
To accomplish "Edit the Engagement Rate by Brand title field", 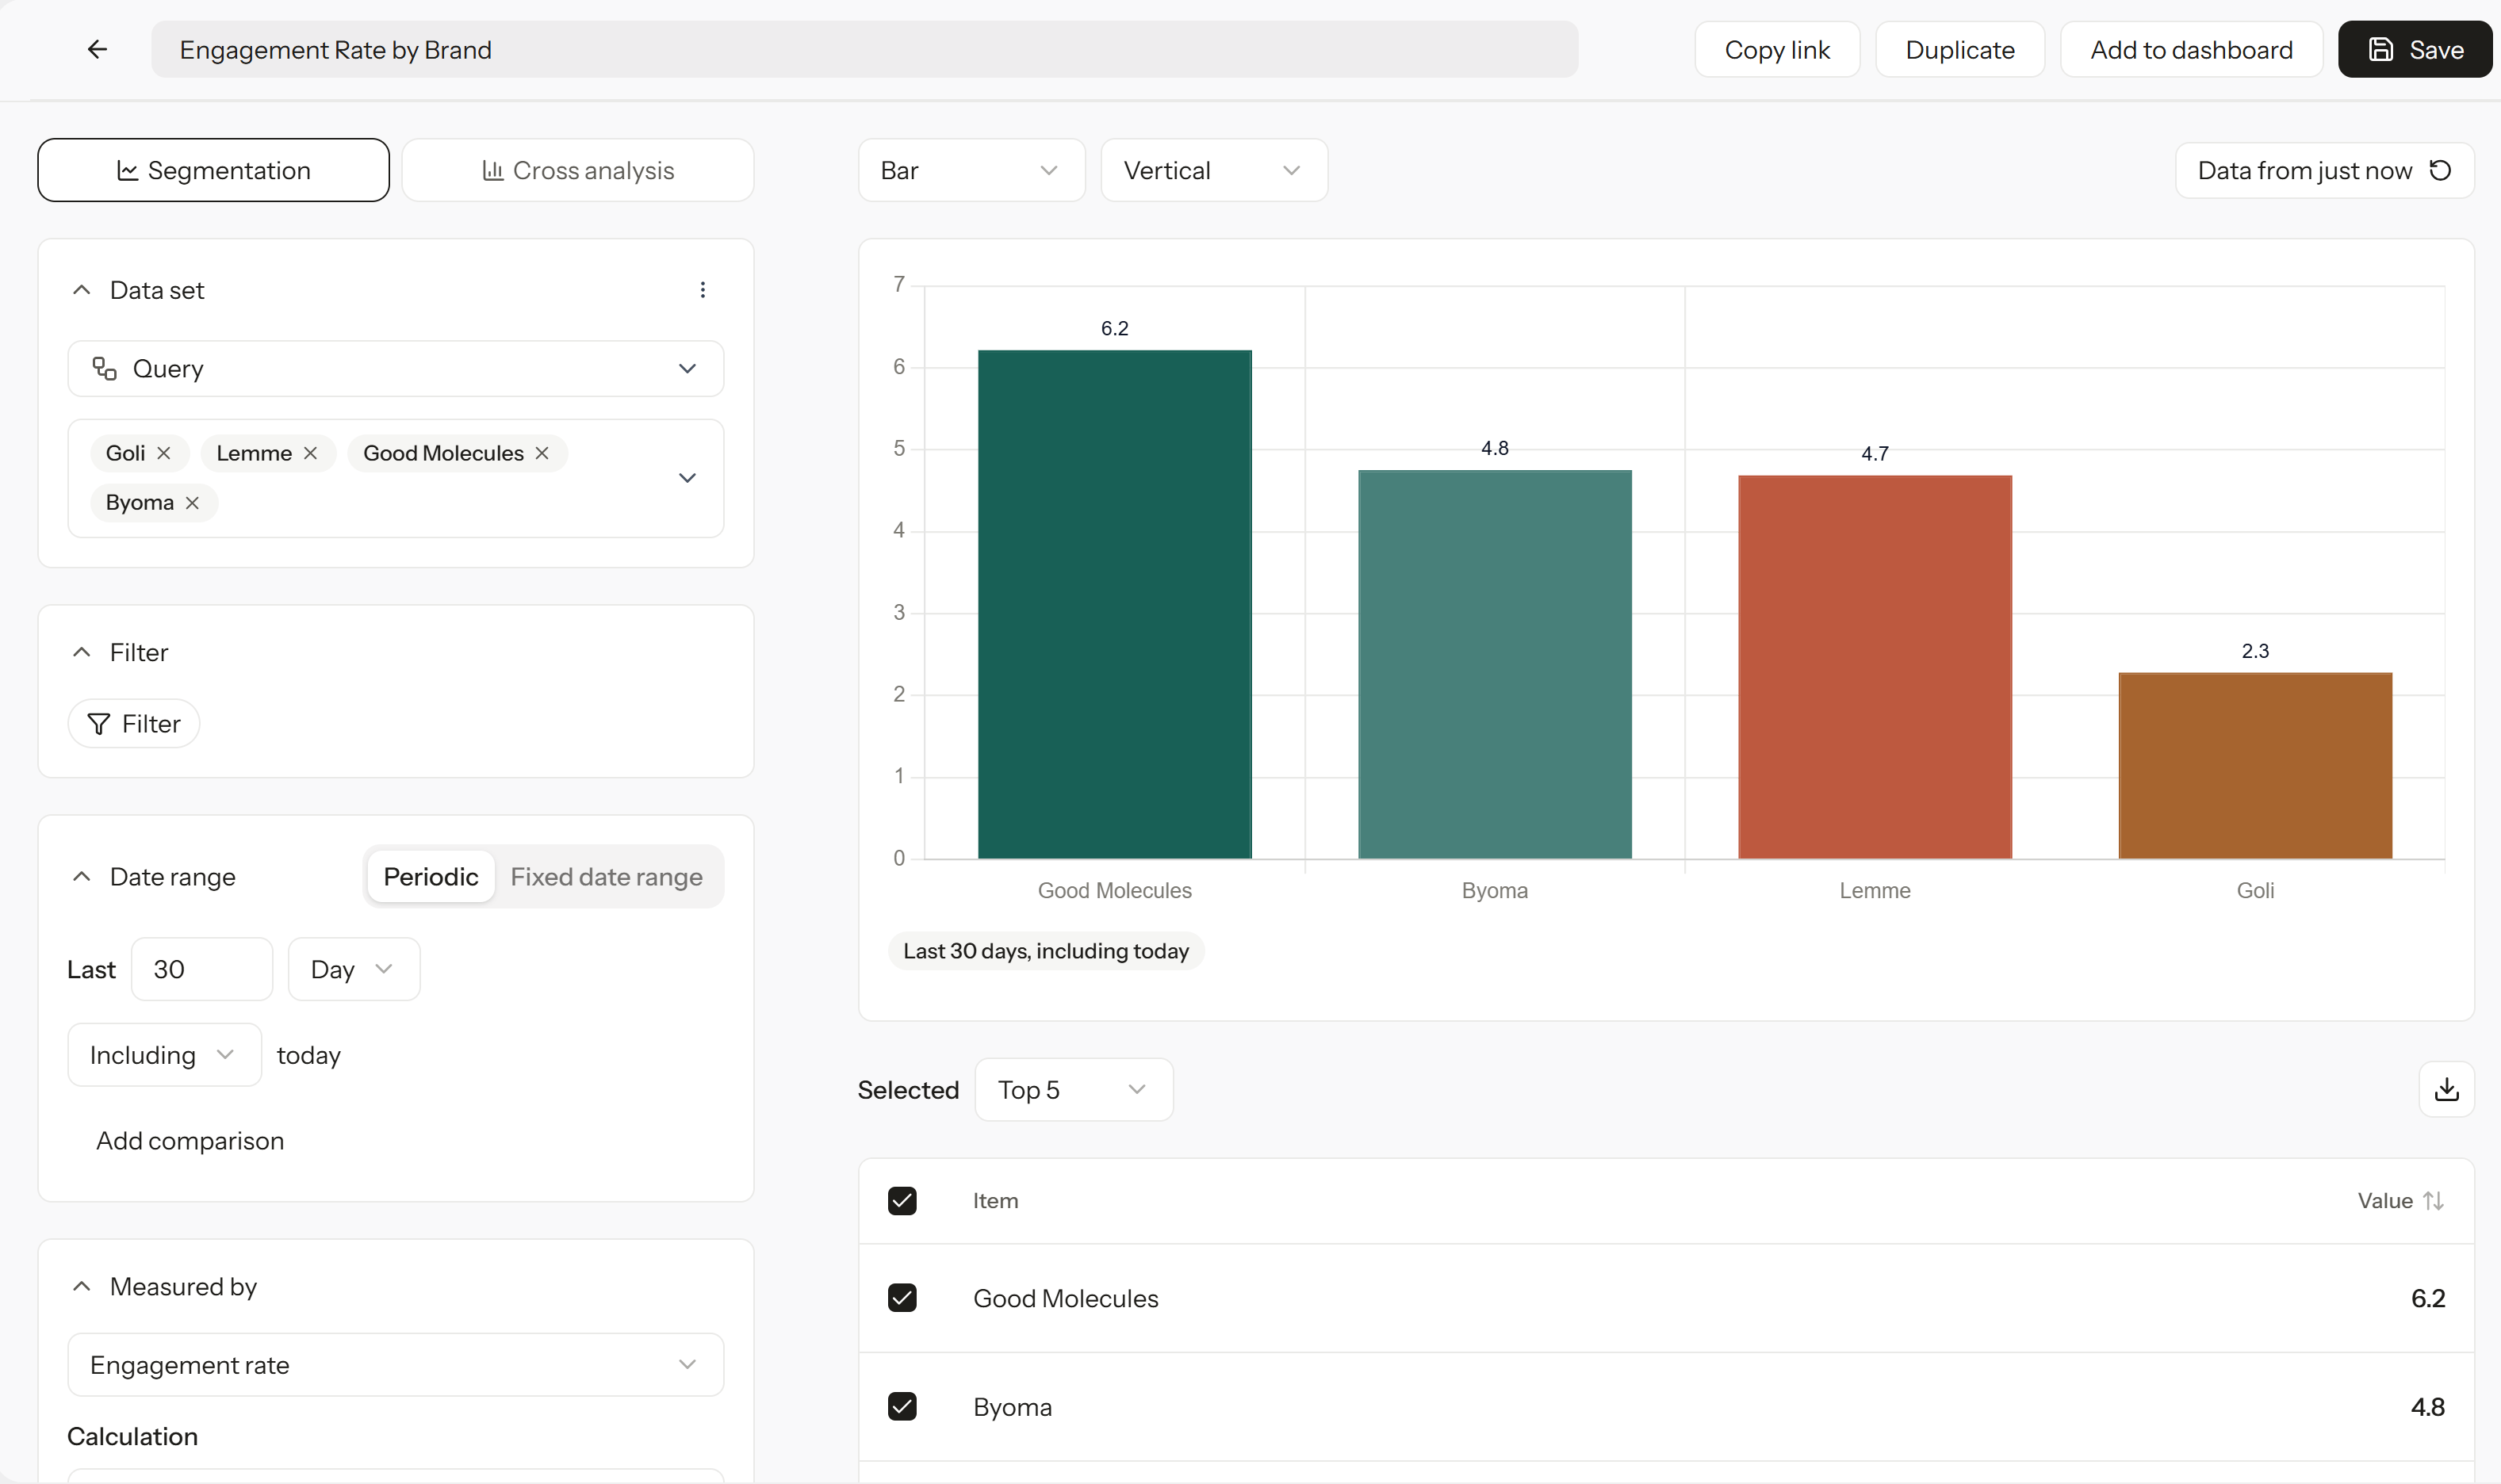I will click(x=865, y=50).
